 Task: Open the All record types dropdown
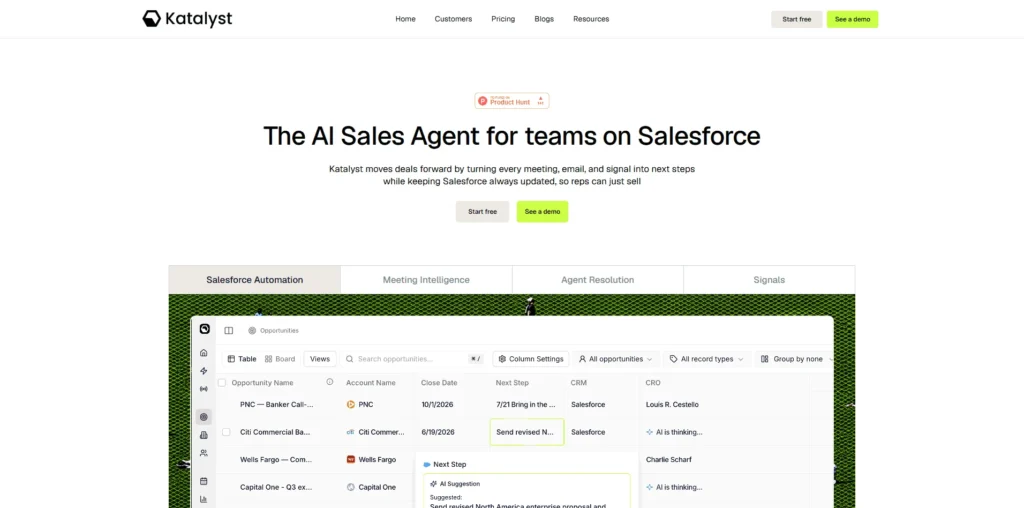[707, 359]
